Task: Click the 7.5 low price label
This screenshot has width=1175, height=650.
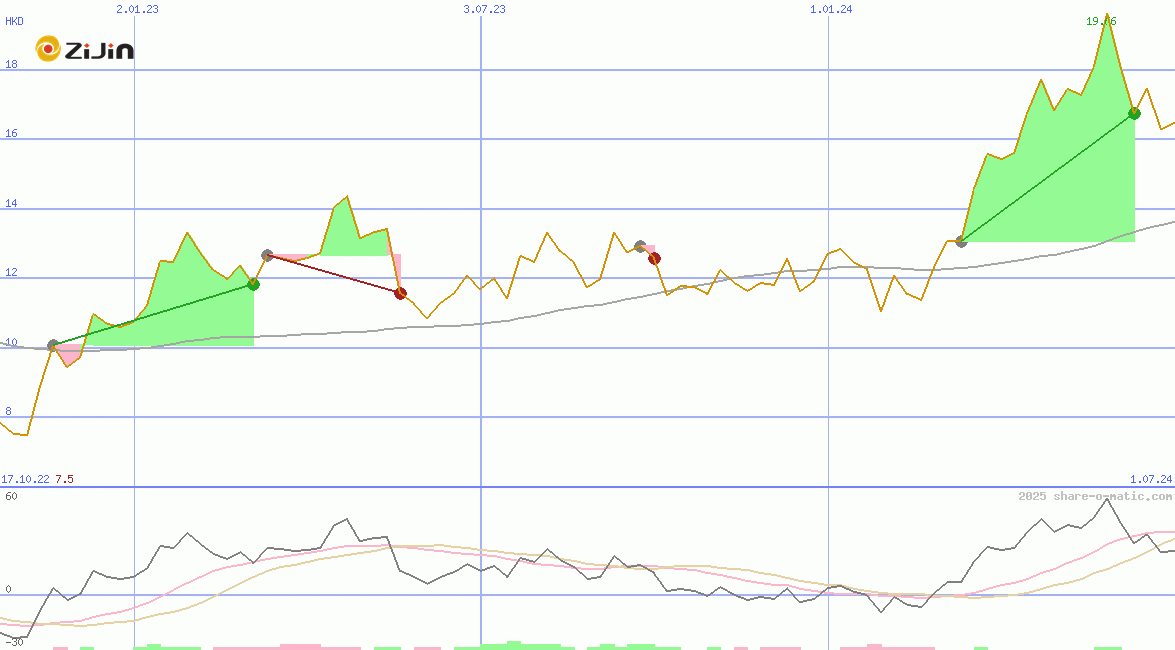Action: click(64, 479)
